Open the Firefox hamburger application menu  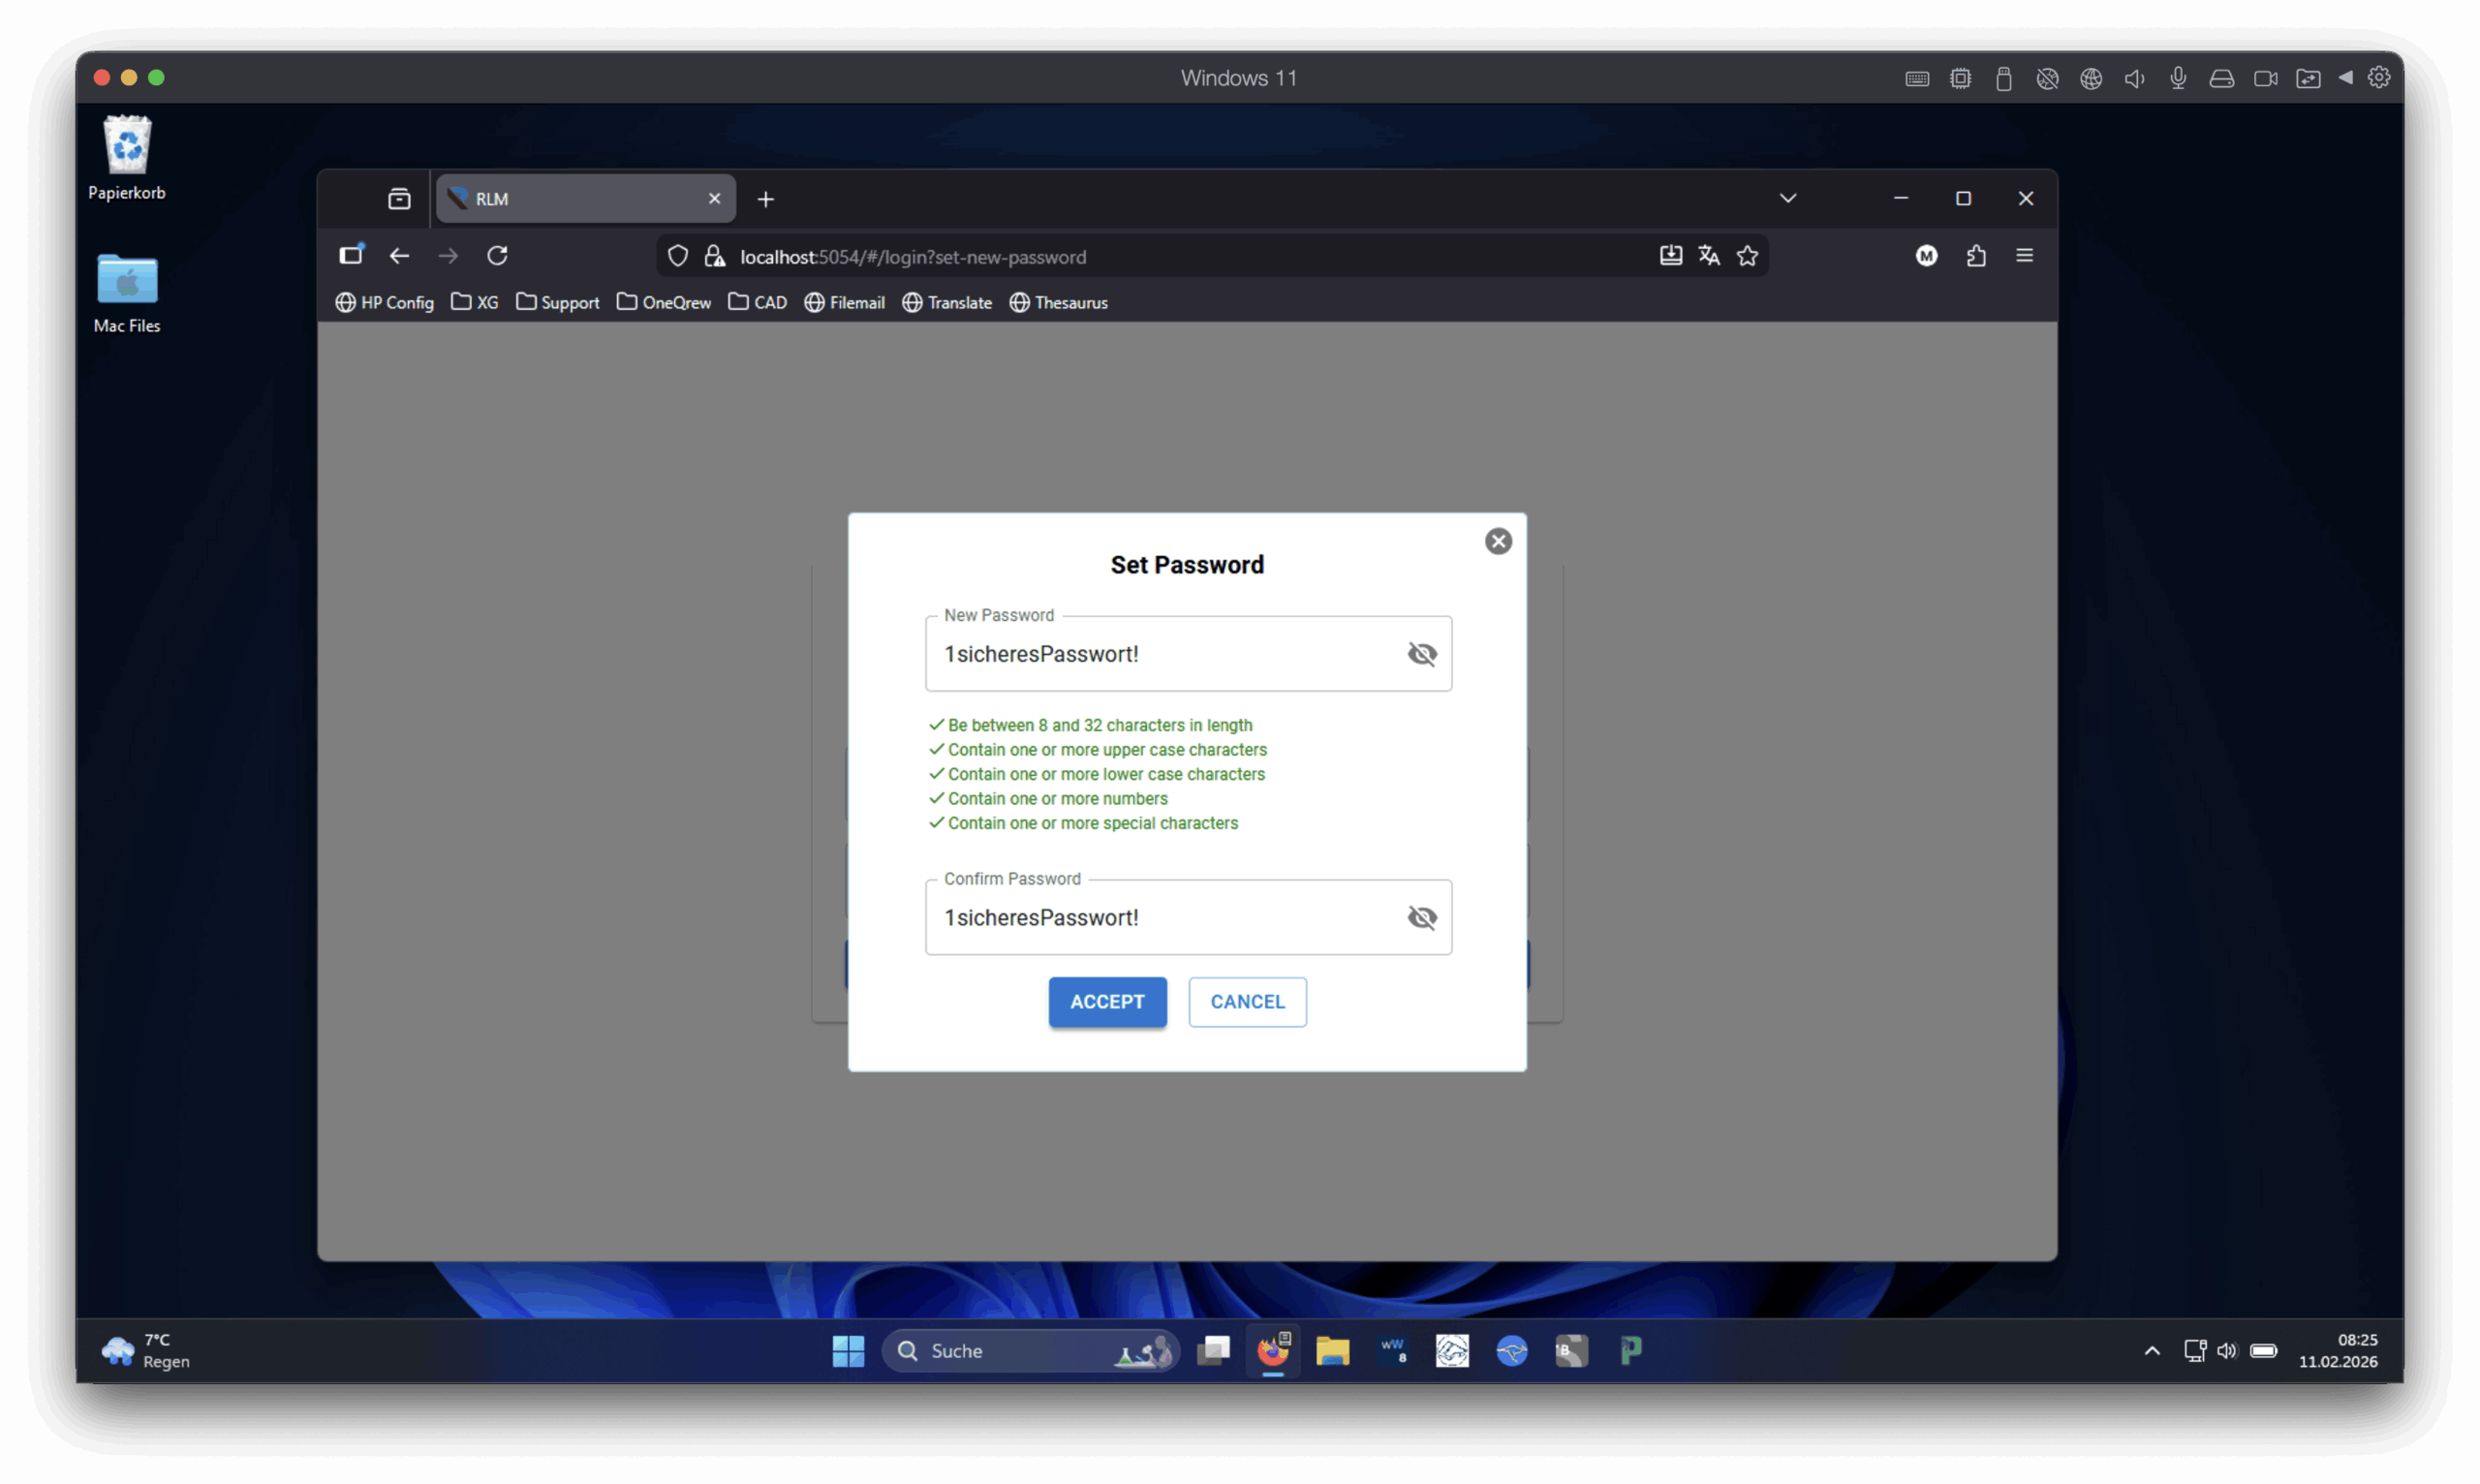pyautogui.click(x=2024, y=256)
